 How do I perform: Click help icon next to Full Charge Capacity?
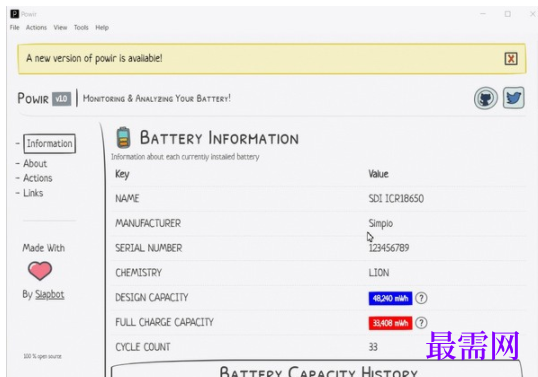tap(421, 323)
